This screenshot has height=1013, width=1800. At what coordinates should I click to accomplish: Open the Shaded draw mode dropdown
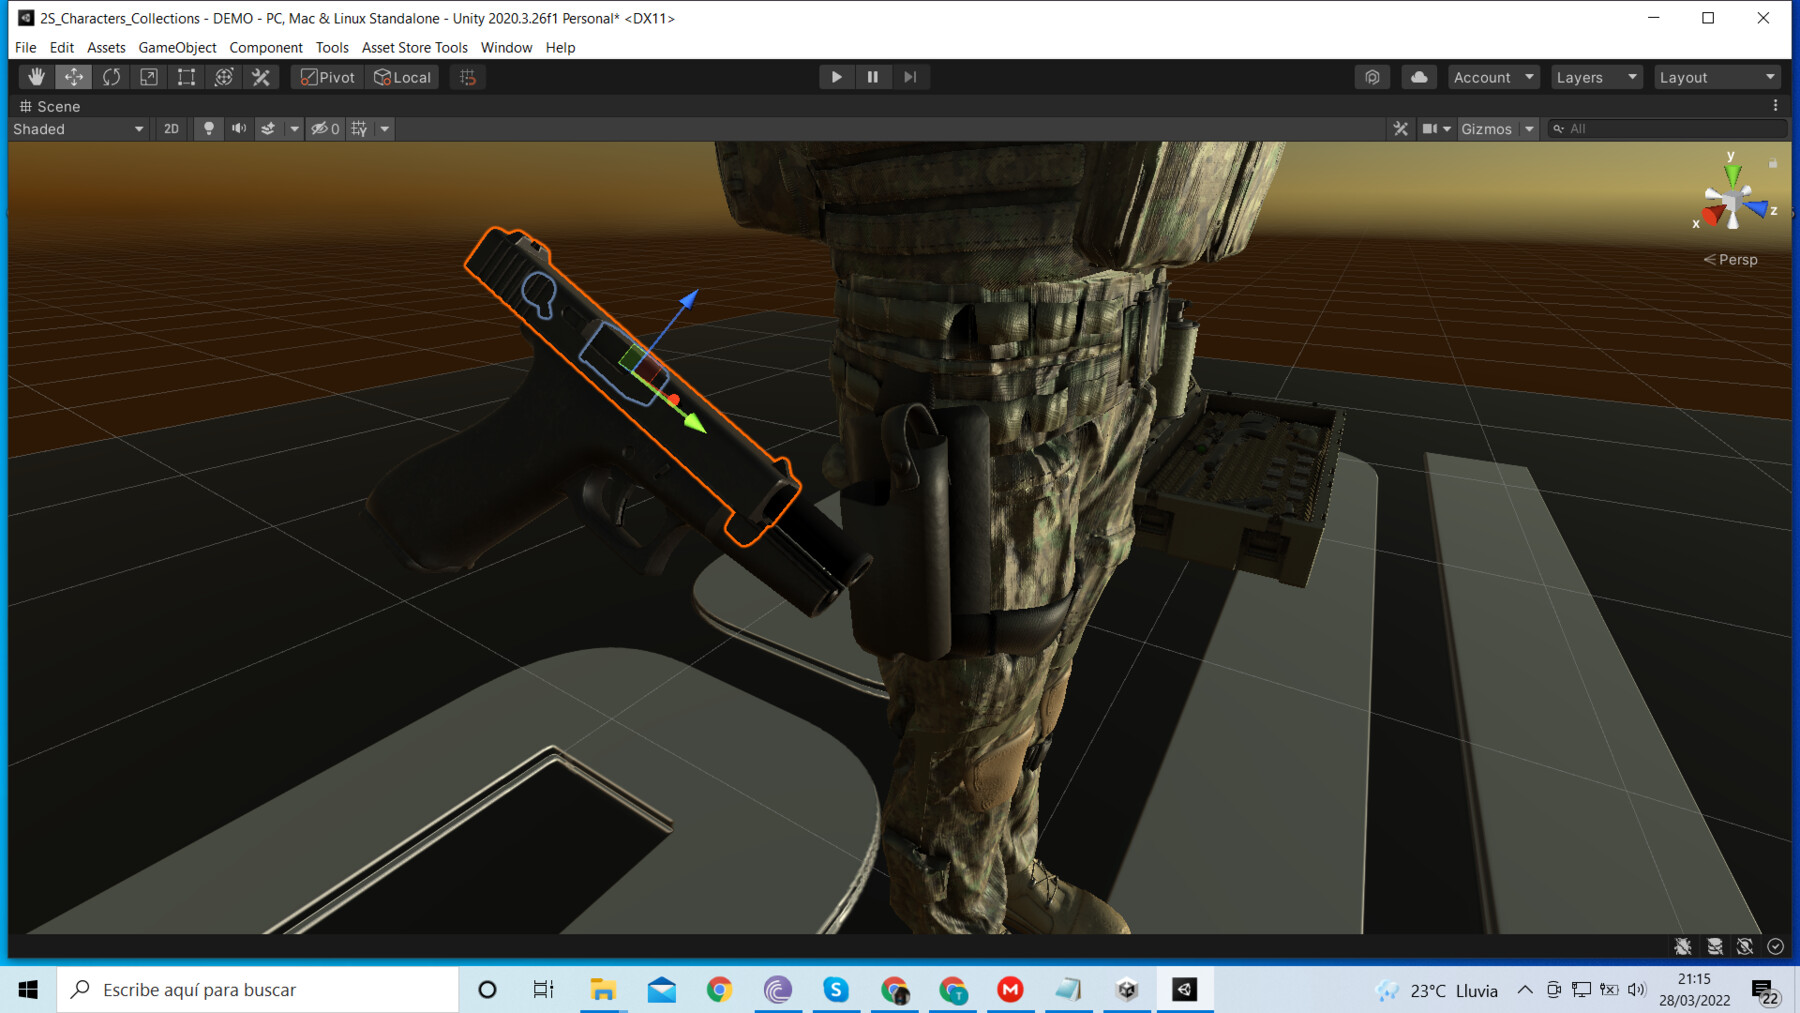click(x=78, y=129)
